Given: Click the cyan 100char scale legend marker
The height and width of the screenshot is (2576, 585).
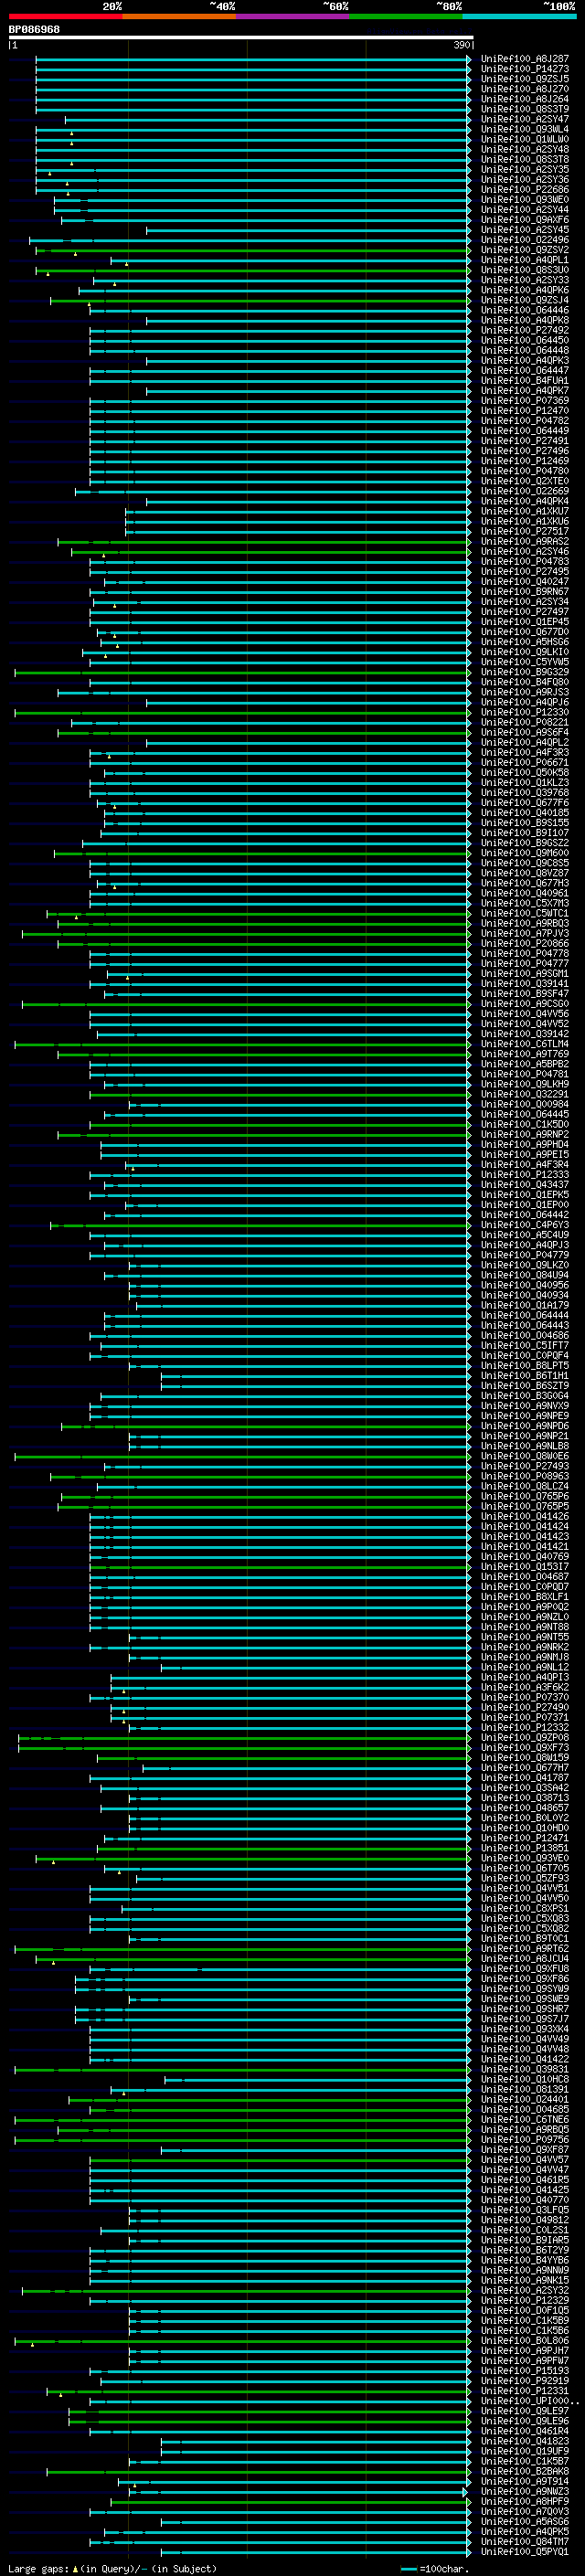Looking at the screenshot, I should pos(409,2569).
